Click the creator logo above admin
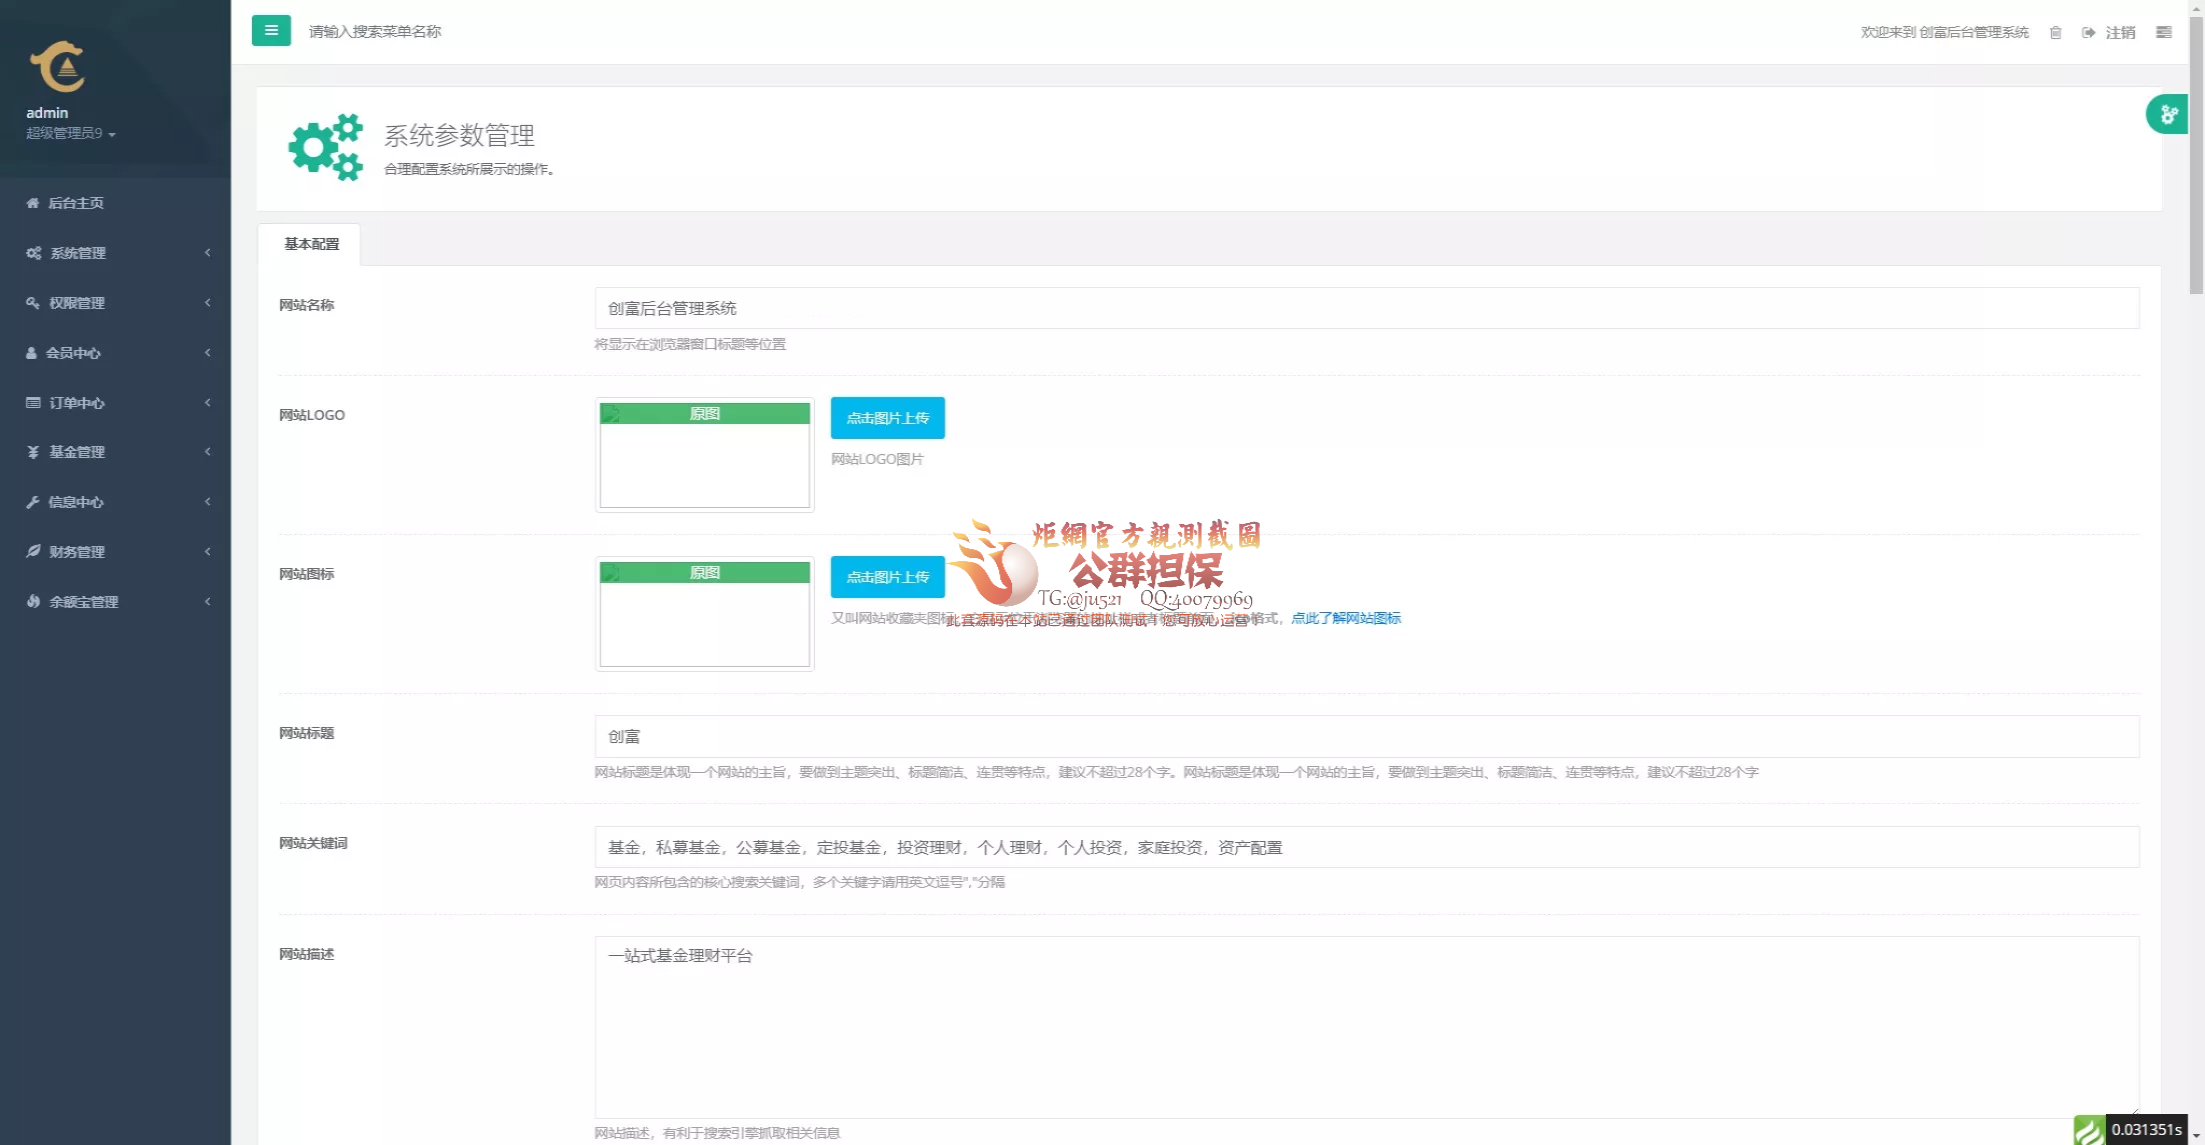Viewport: 2205px width, 1145px height. click(58, 67)
